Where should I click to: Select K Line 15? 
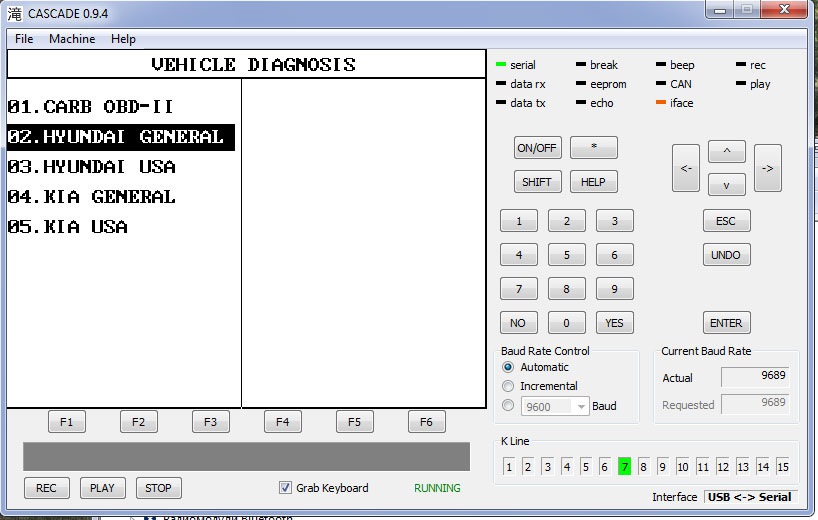click(783, 466)
